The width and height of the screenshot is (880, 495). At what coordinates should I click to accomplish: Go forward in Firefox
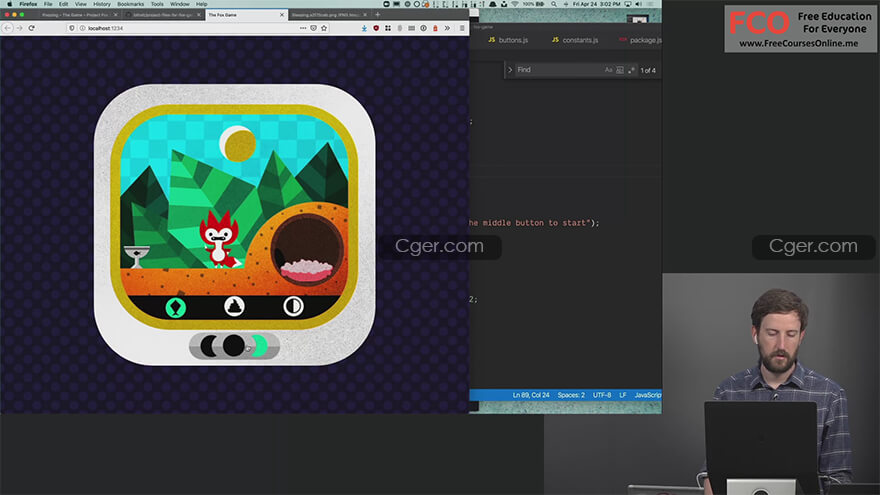click(20, 28)
